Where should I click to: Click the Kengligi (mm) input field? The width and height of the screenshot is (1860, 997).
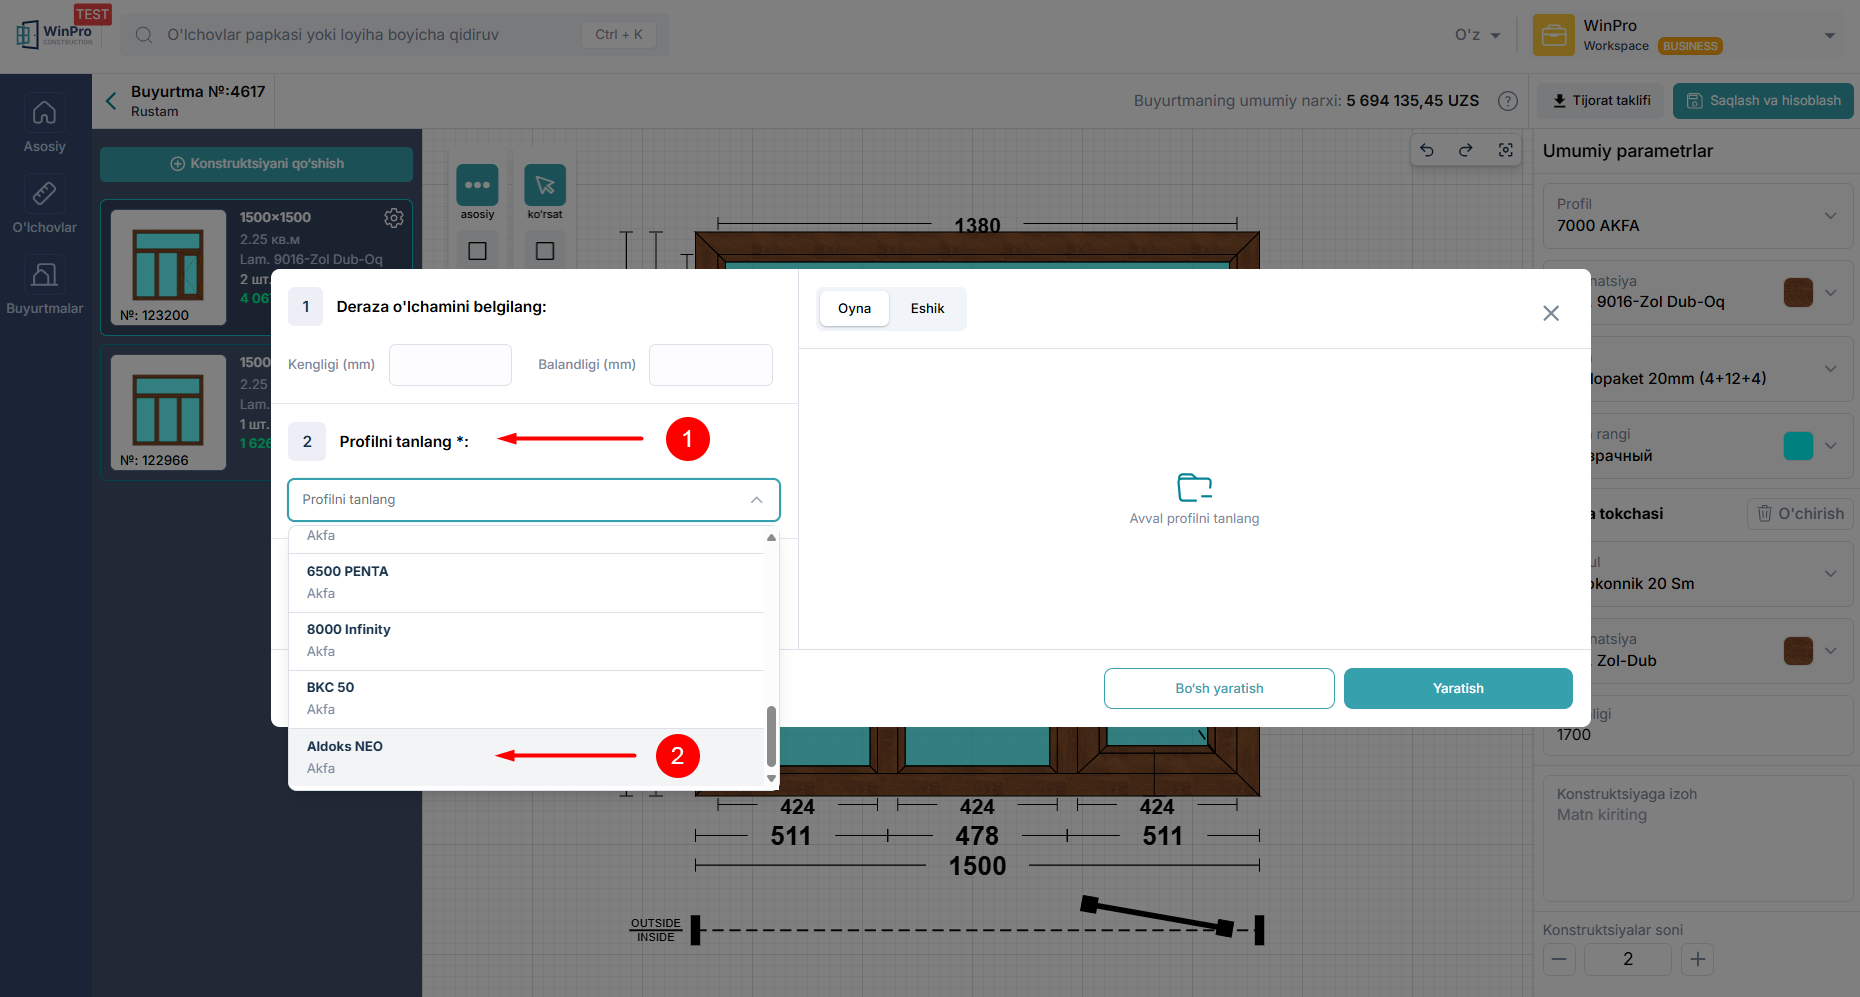coord(450,365)
